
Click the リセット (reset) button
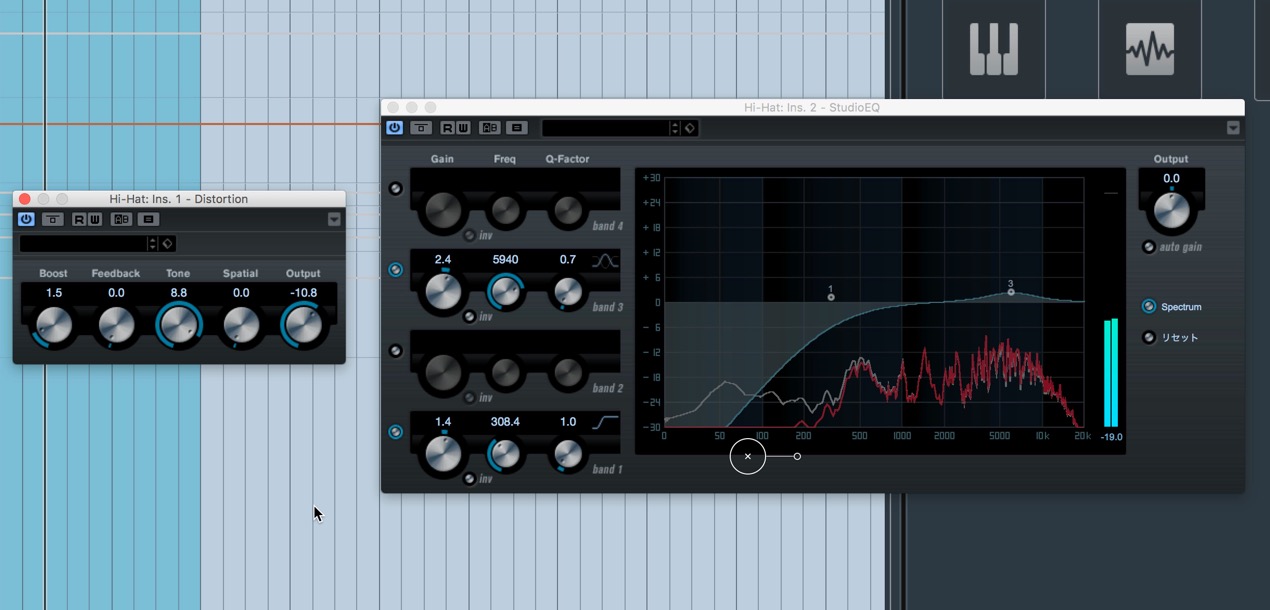pos(1149,337)
